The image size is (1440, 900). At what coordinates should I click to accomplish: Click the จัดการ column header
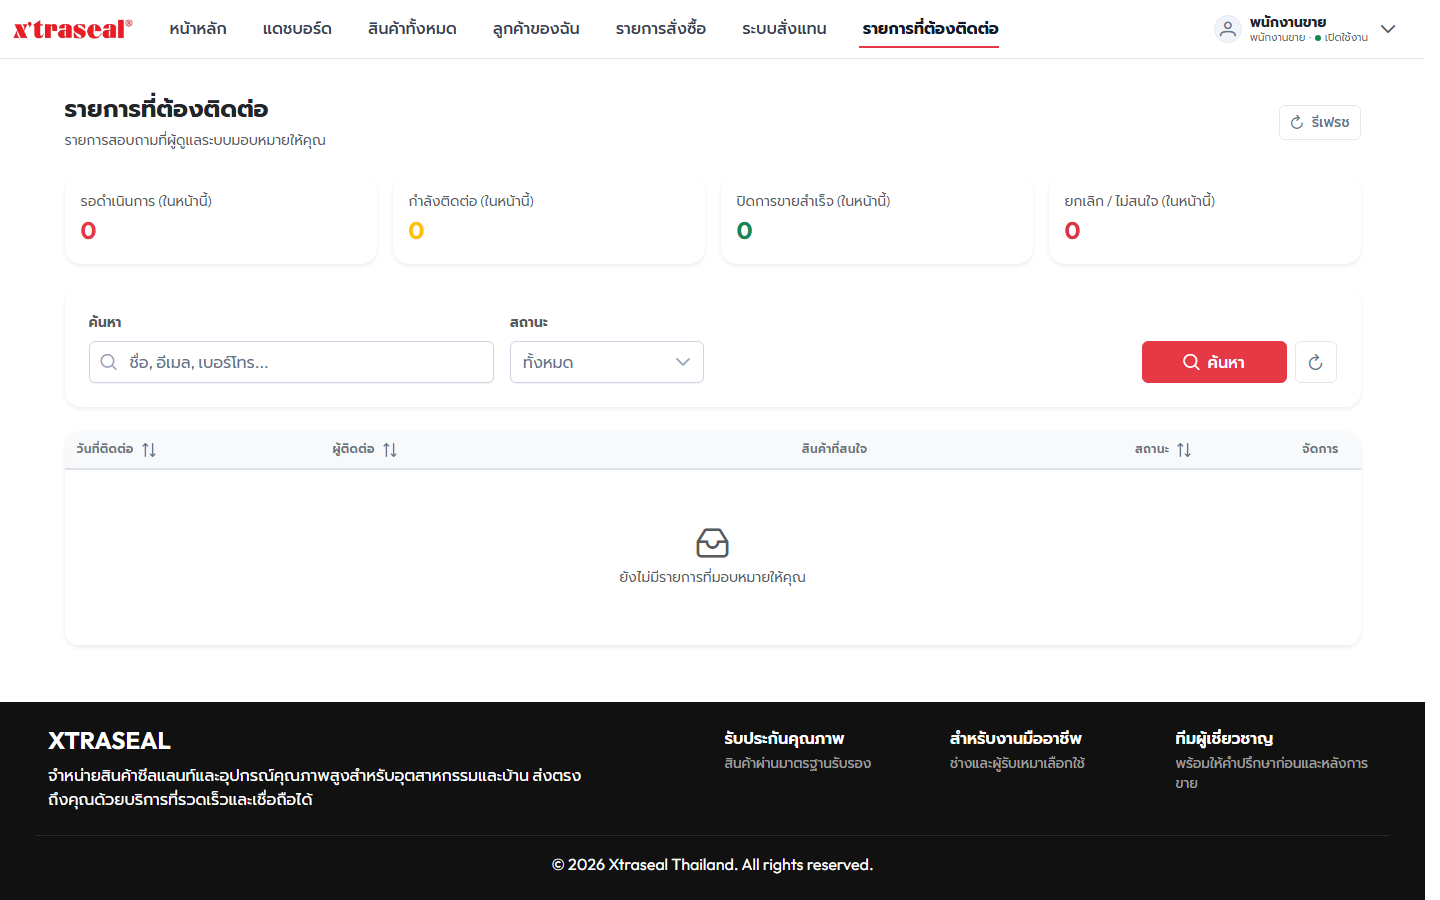pyautogui.click(x=1320, y=449)
